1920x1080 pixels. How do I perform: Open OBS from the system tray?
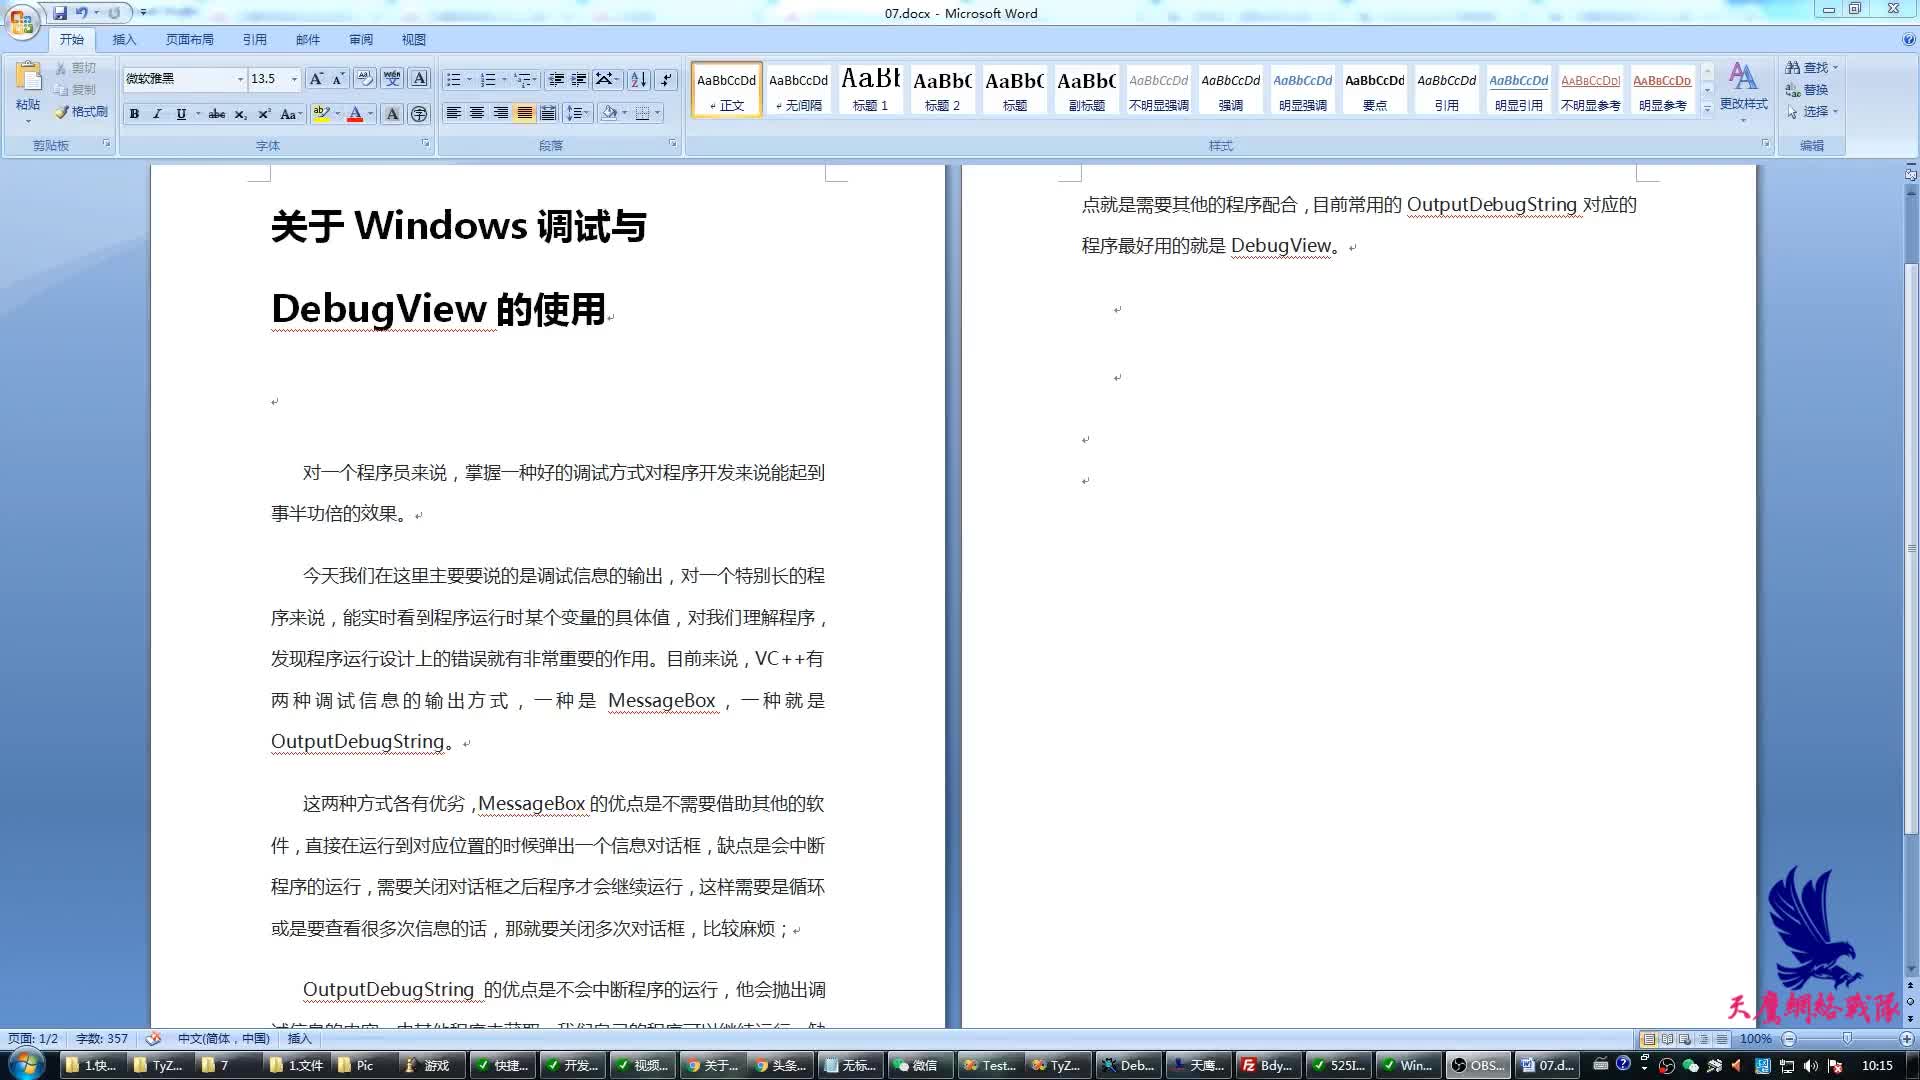pos(1478,1065)
